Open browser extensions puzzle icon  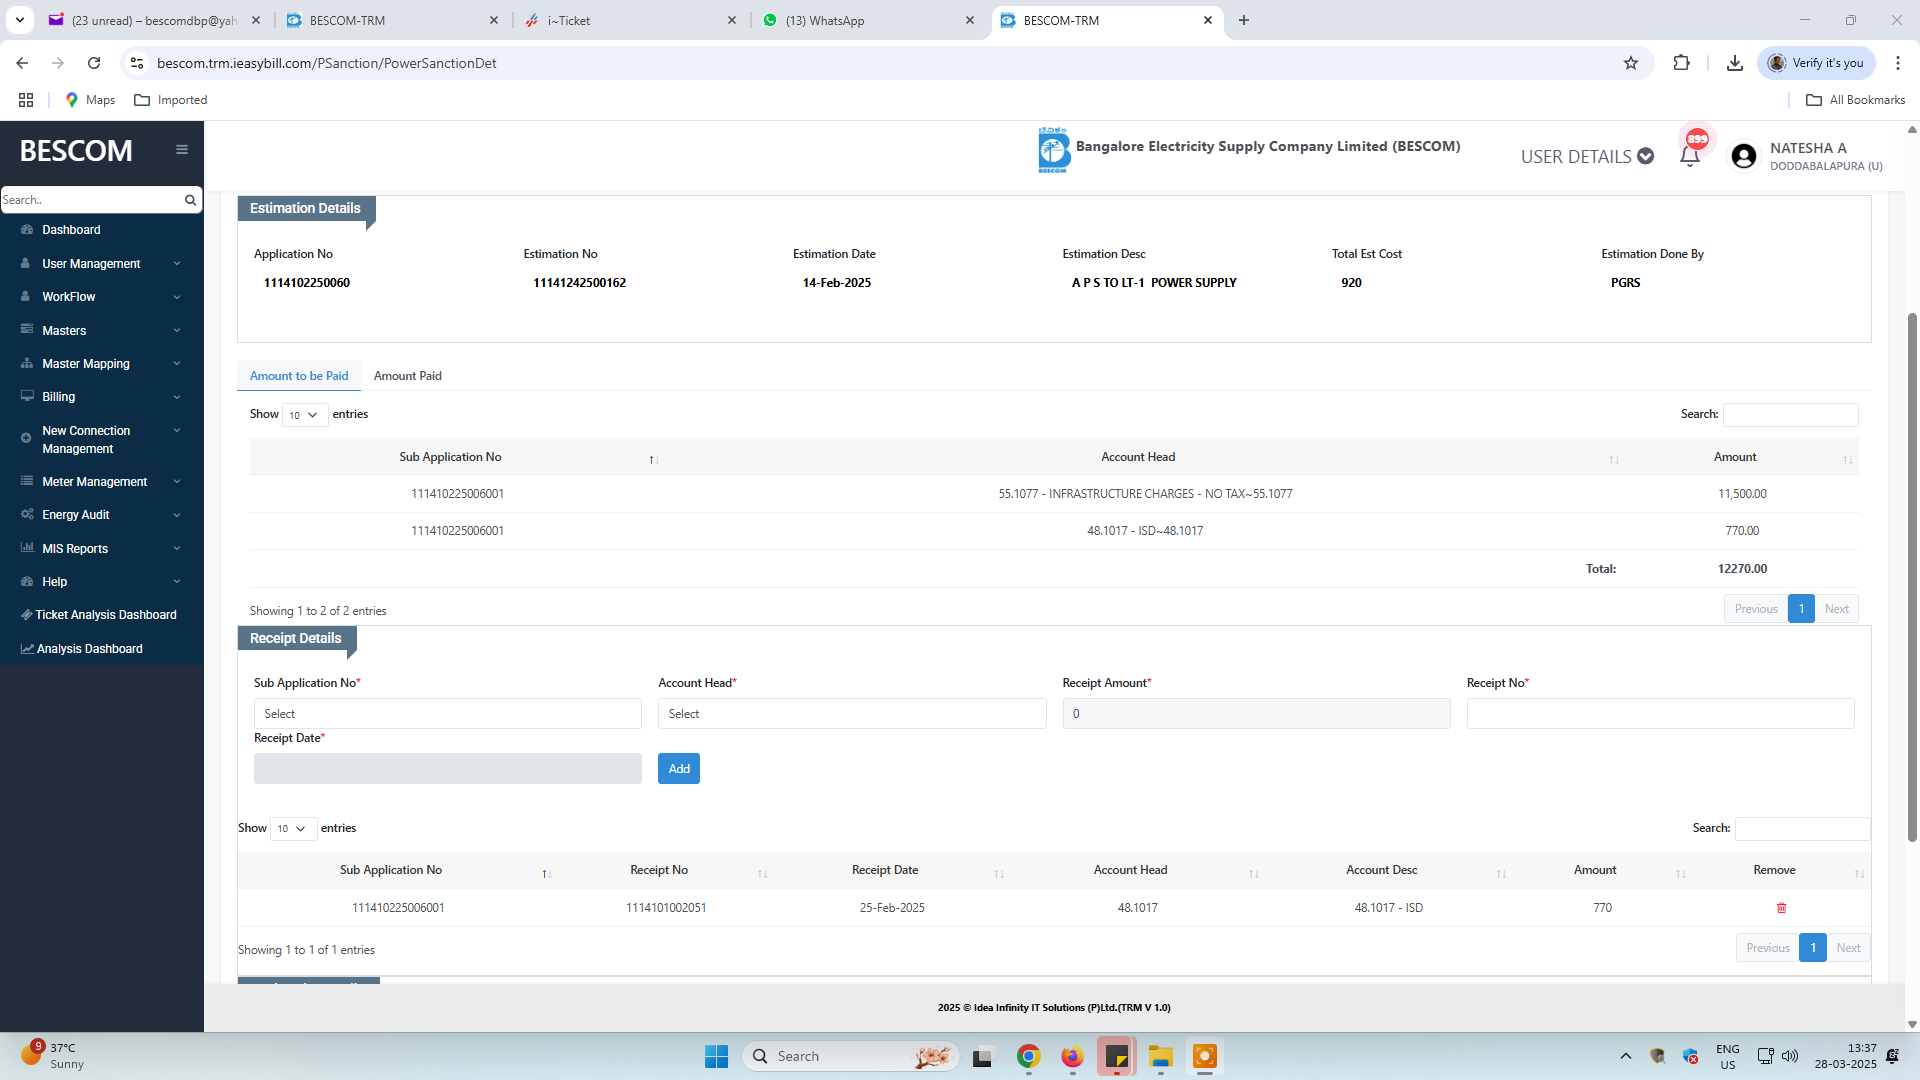(1681, 63)
